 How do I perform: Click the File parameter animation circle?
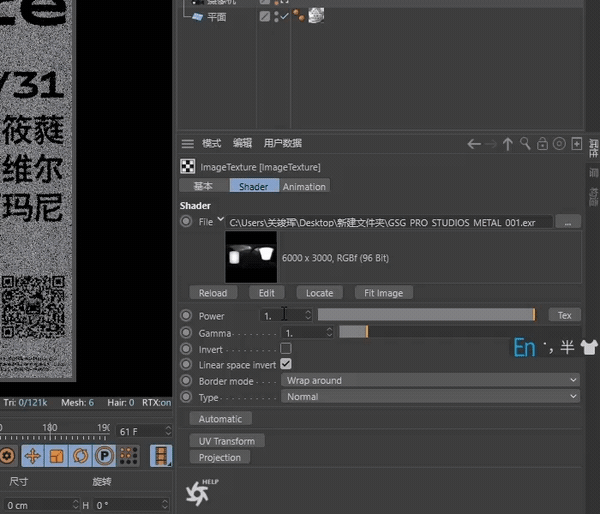(186, 222)
